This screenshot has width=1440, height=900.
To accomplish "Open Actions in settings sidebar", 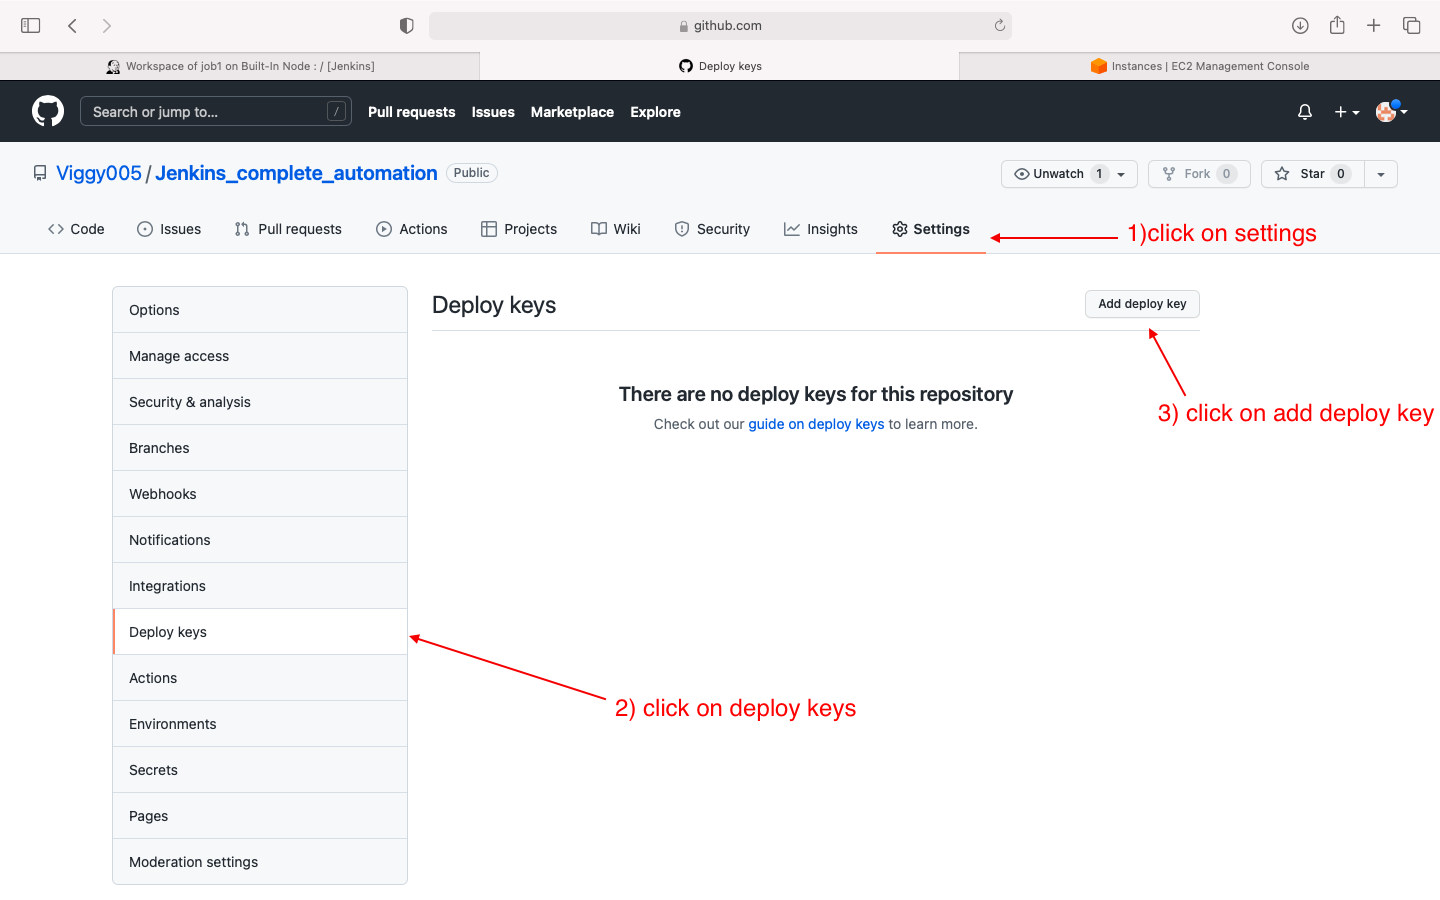I will (260, 678).
